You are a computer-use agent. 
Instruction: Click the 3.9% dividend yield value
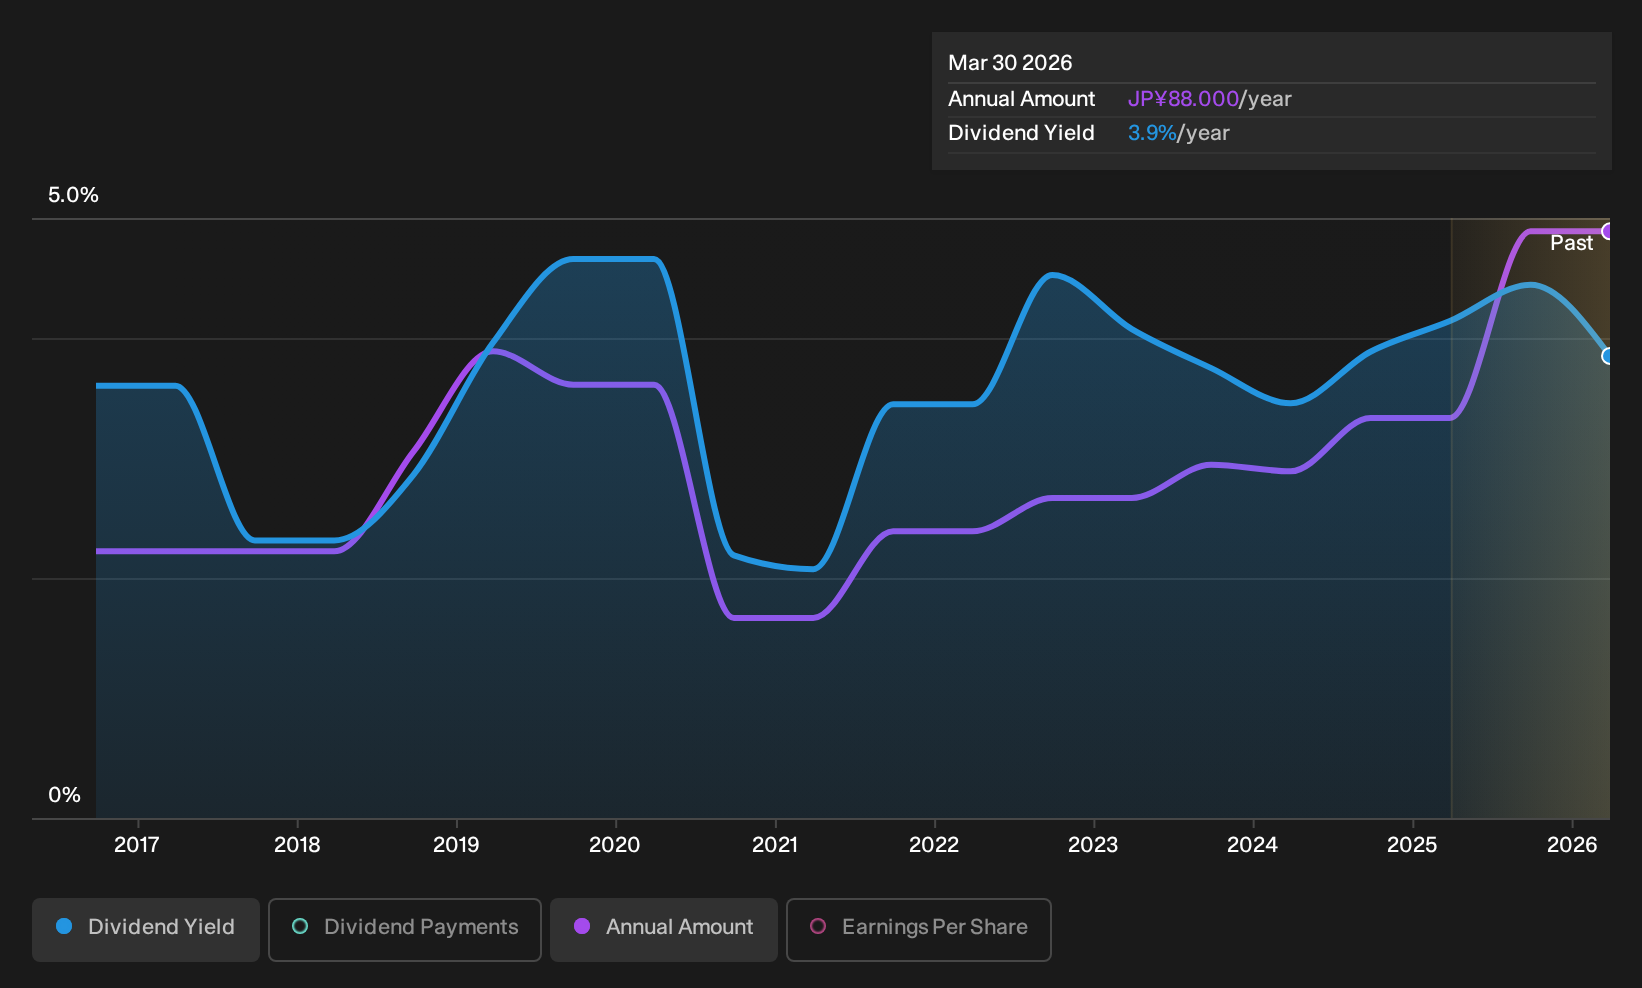point(1152,133)
